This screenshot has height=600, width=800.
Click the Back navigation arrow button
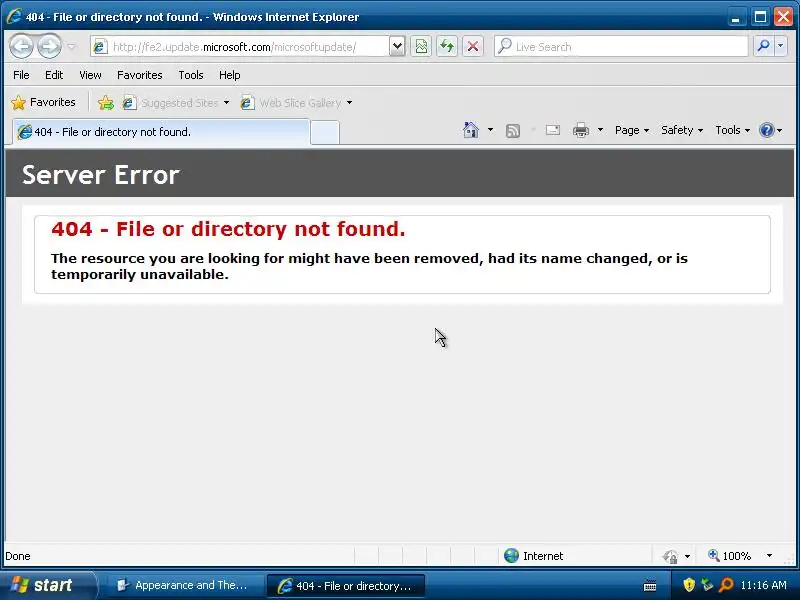pyautogui.click(x=21, y=46)
